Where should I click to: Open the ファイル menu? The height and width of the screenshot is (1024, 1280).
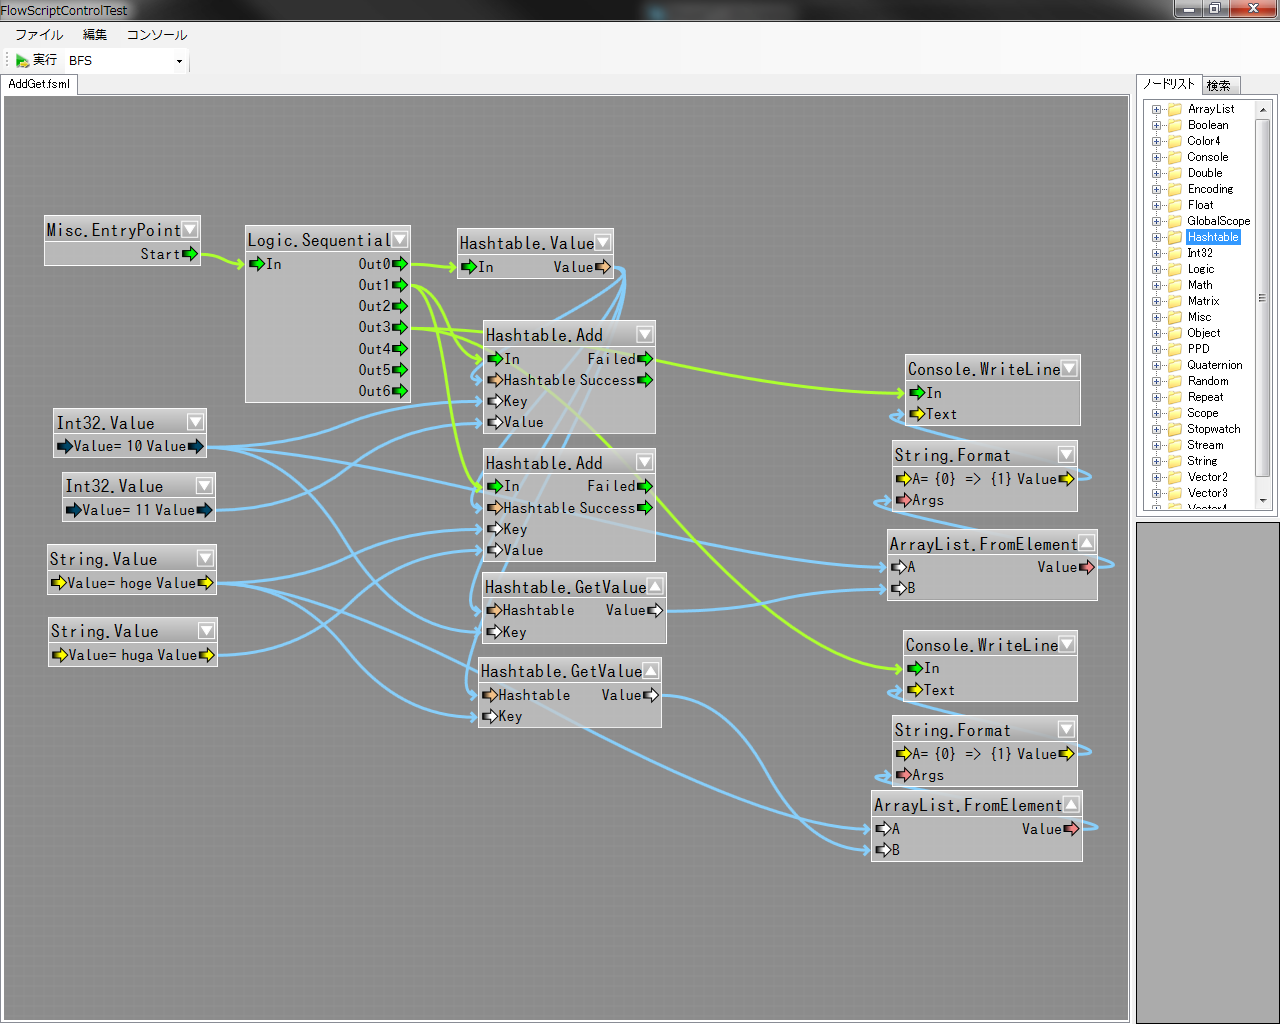tap(39, 35)
